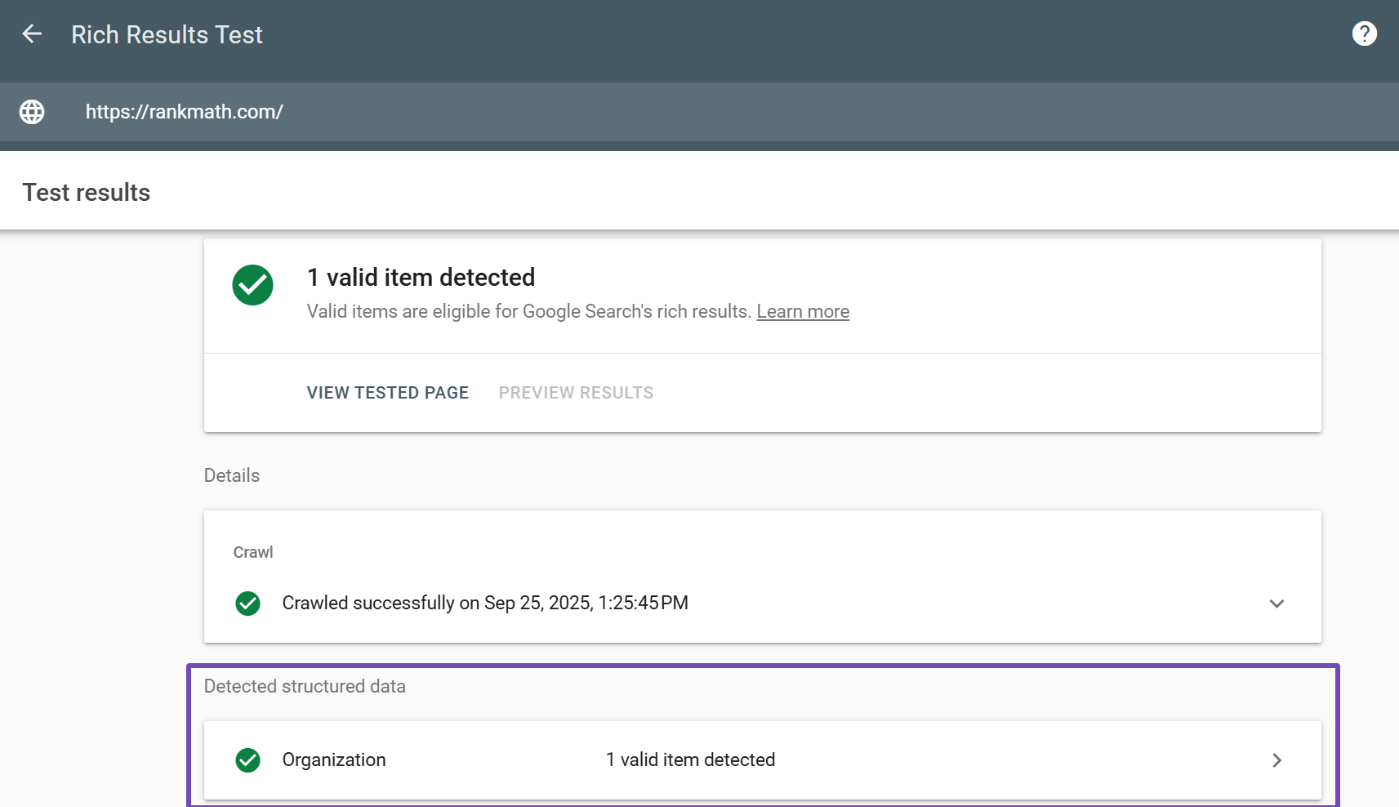Click the VIEW TESTED PAGE button

coord(387,393)
